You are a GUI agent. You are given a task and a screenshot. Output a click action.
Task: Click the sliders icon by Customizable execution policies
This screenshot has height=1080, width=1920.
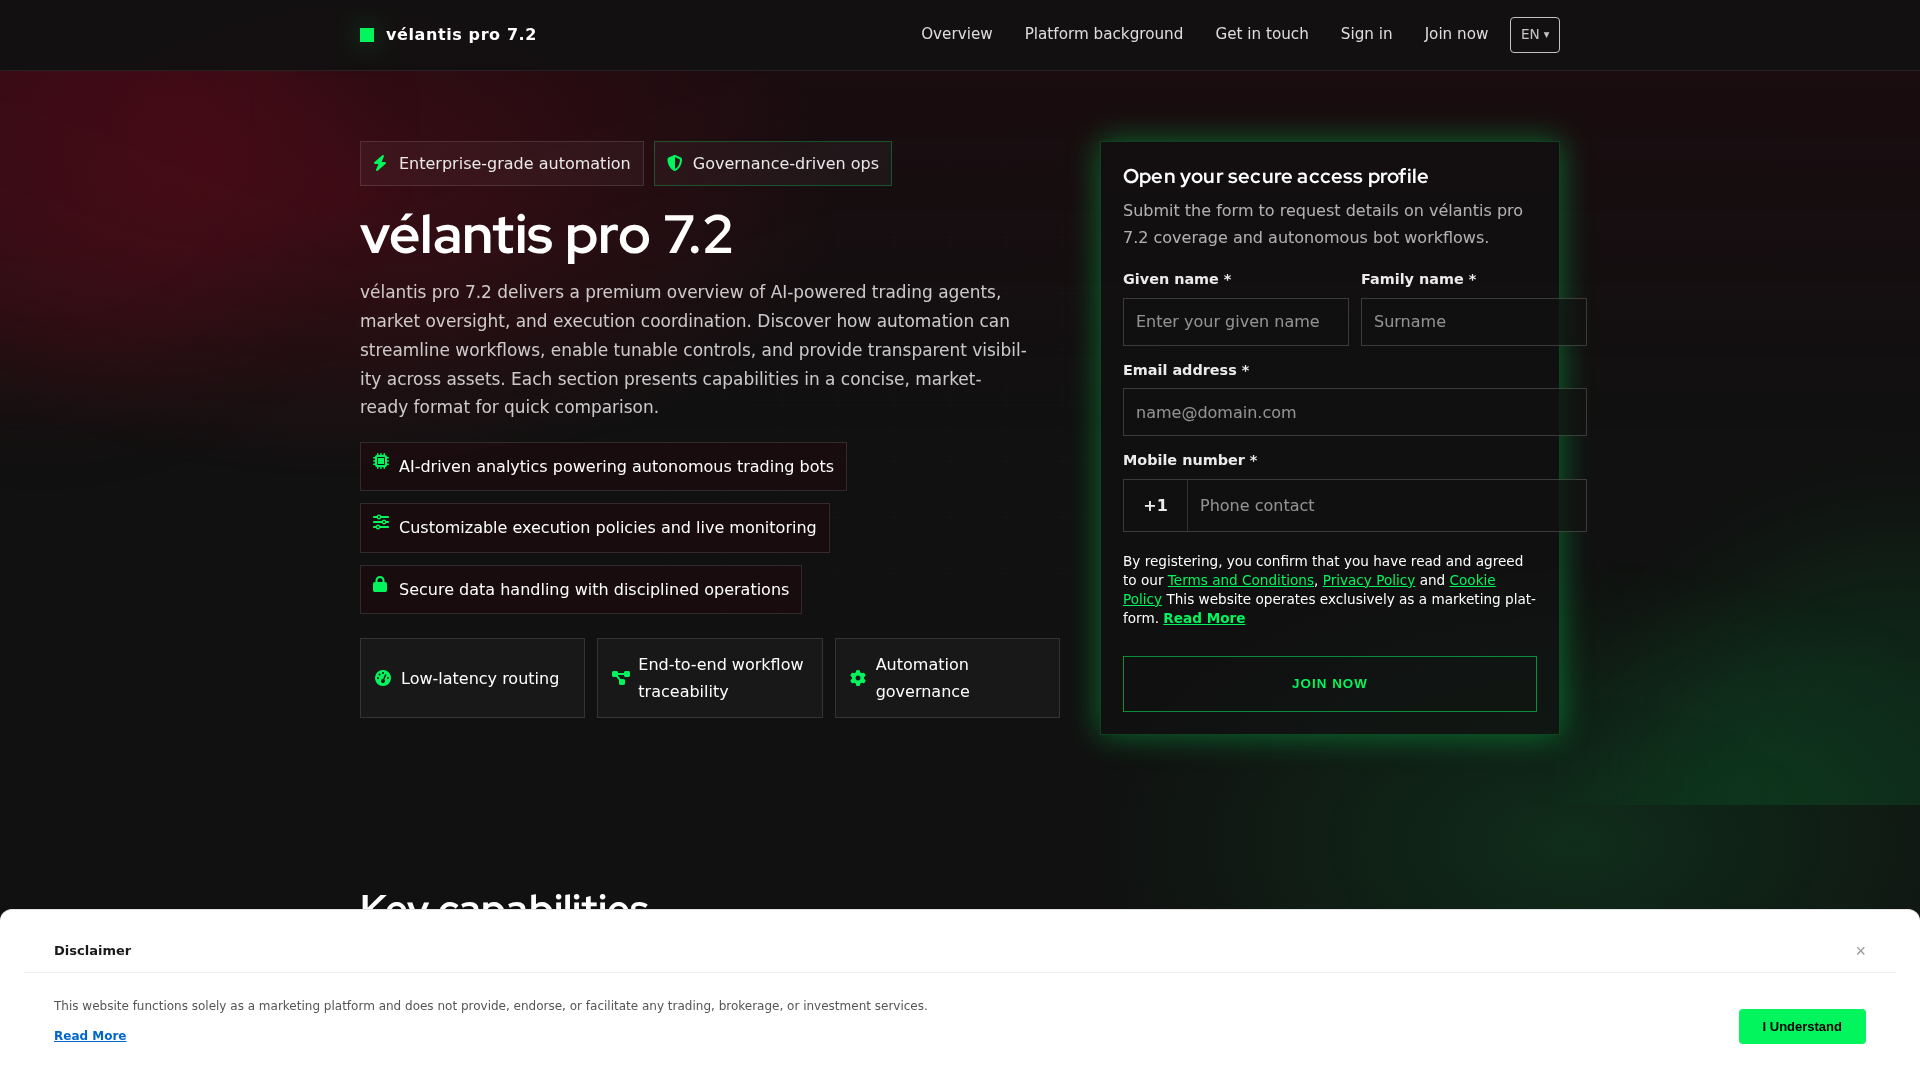click(381, 522)
